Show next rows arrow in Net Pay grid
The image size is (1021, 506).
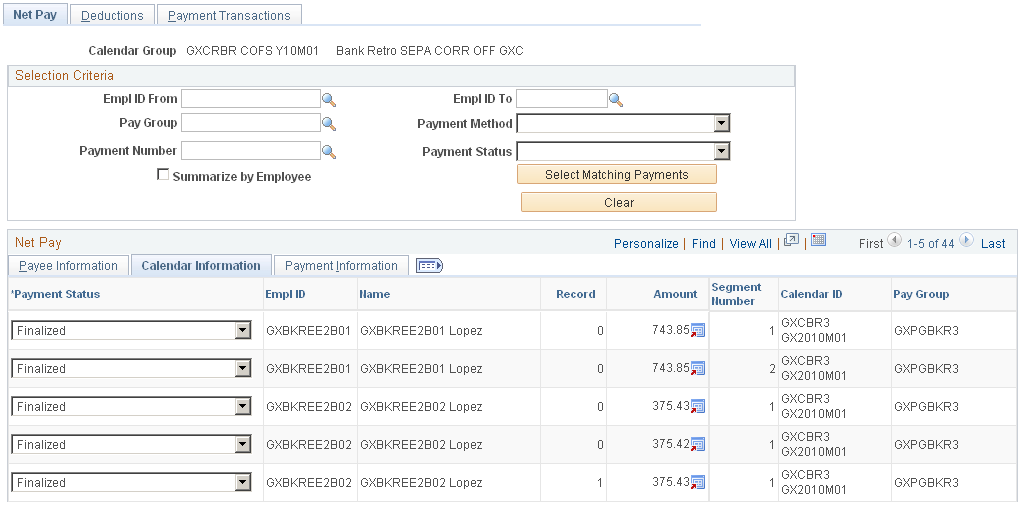pos(966,240)
